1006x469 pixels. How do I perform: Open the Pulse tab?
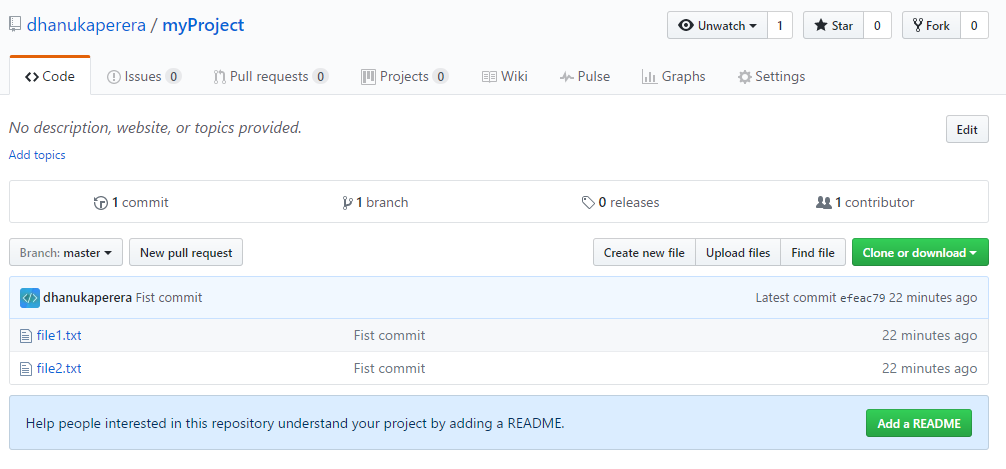coord(584,76)
